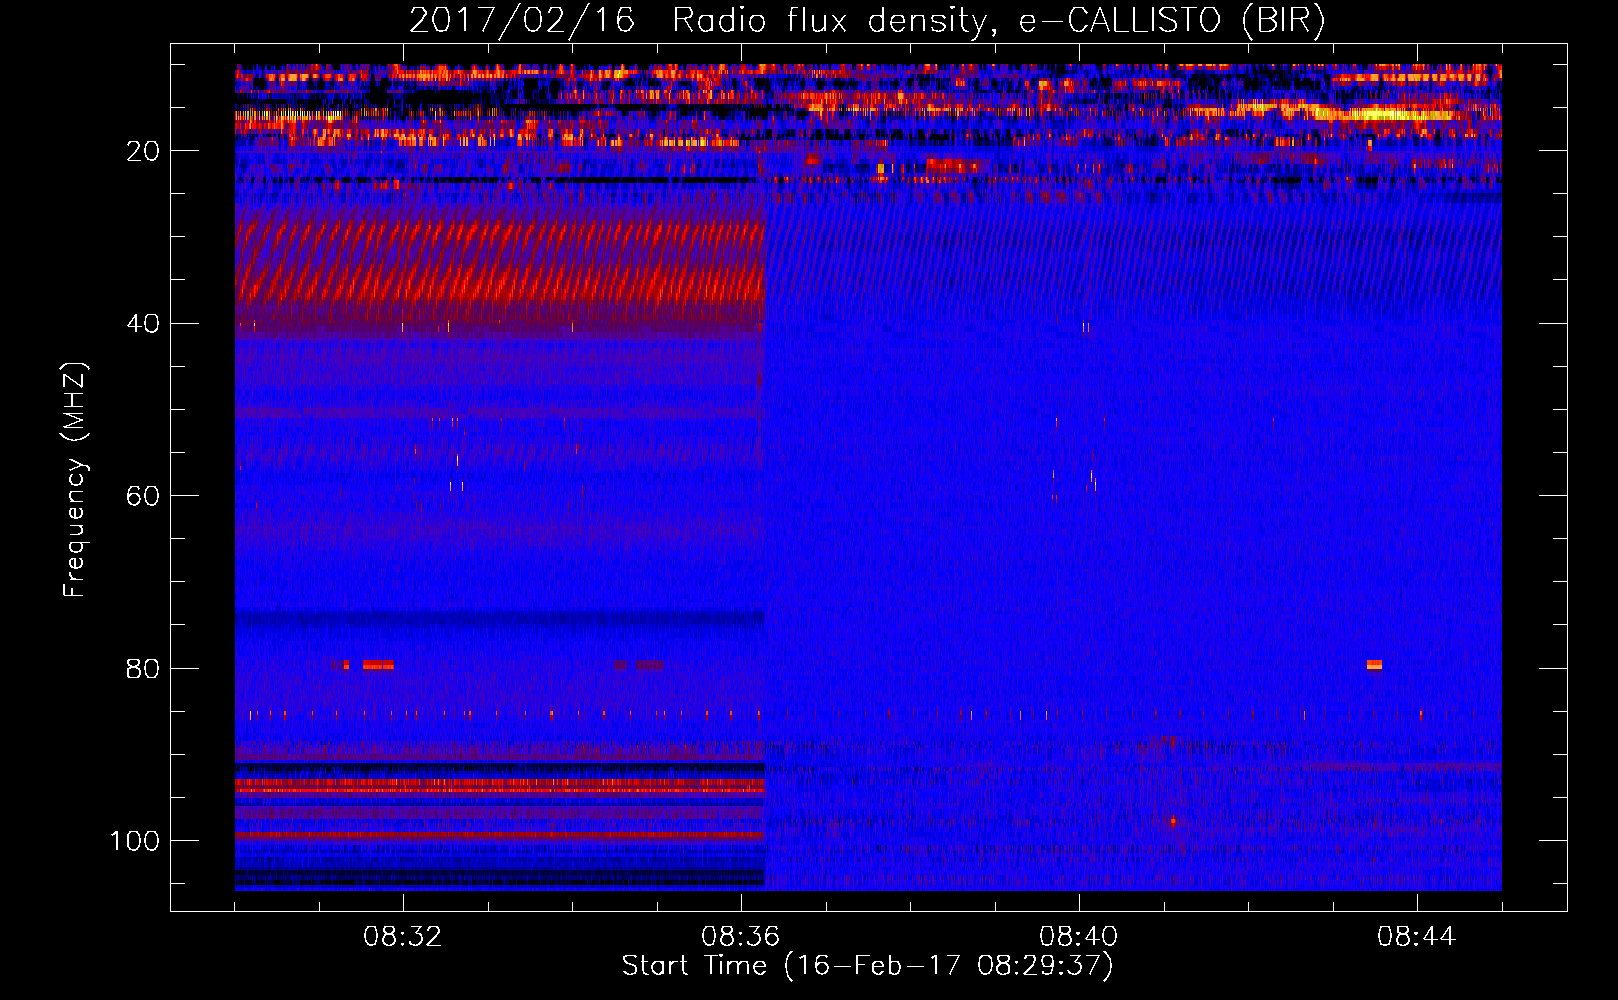1618x1000 pixels.
Task: Click the plot title 'Radio flux density, e-CALLISTO (BIR)'
Action: (998, 21)
